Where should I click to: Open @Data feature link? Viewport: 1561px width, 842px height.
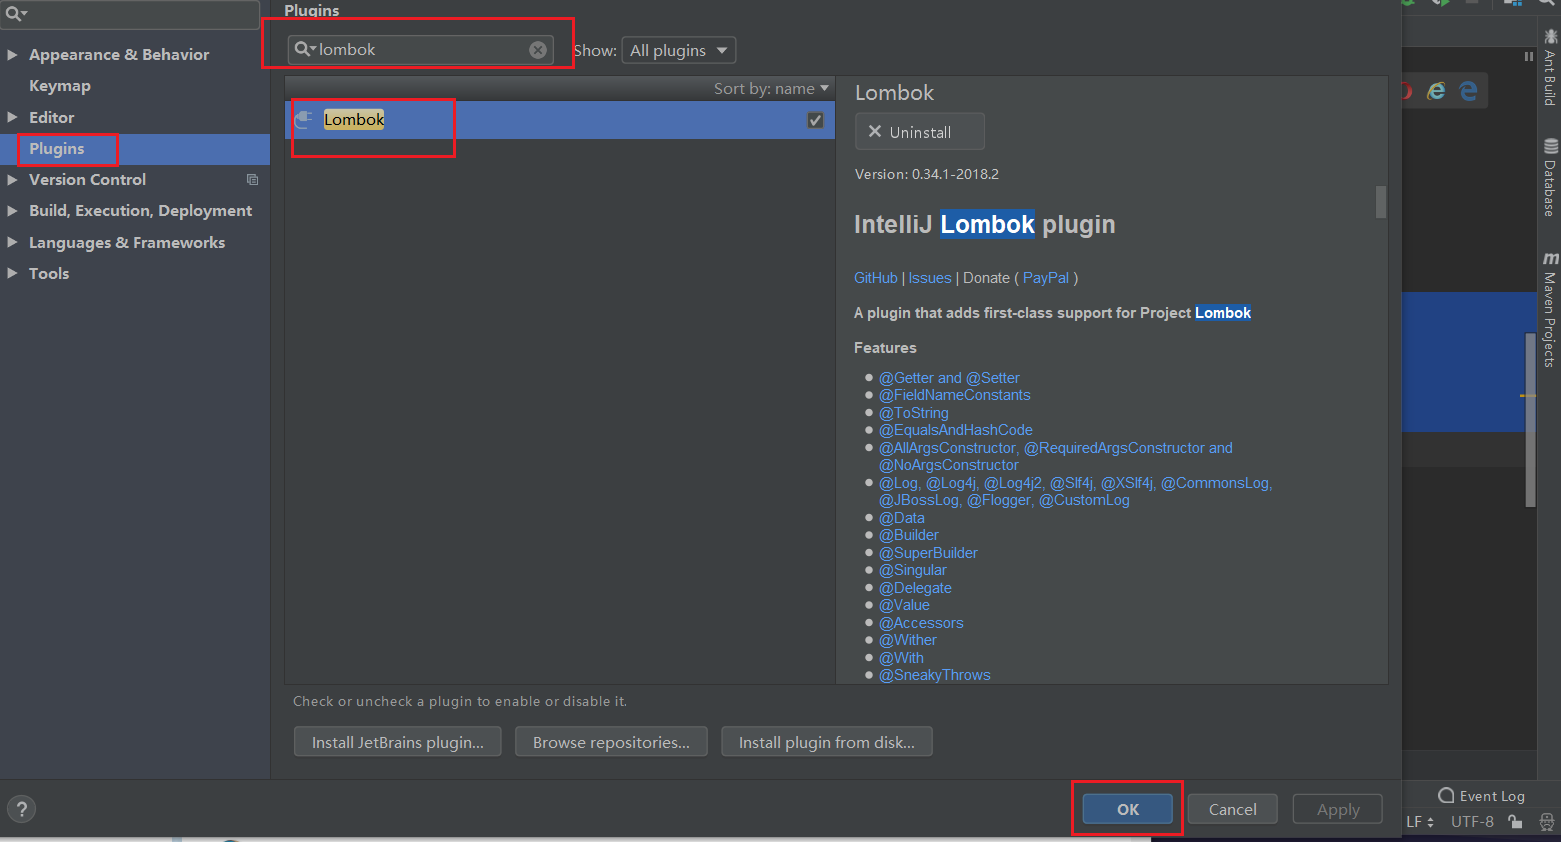[902, 518]
